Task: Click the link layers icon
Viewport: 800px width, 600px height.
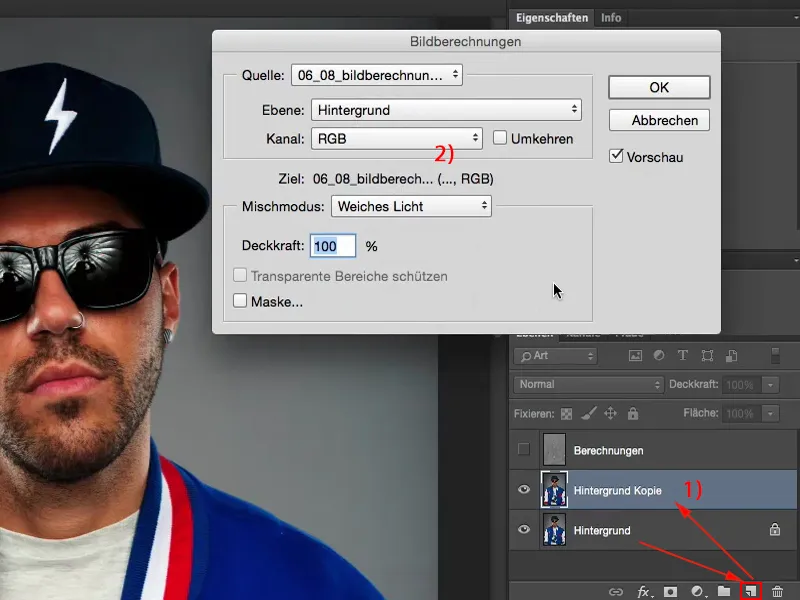Action: [x=616, y=592]
